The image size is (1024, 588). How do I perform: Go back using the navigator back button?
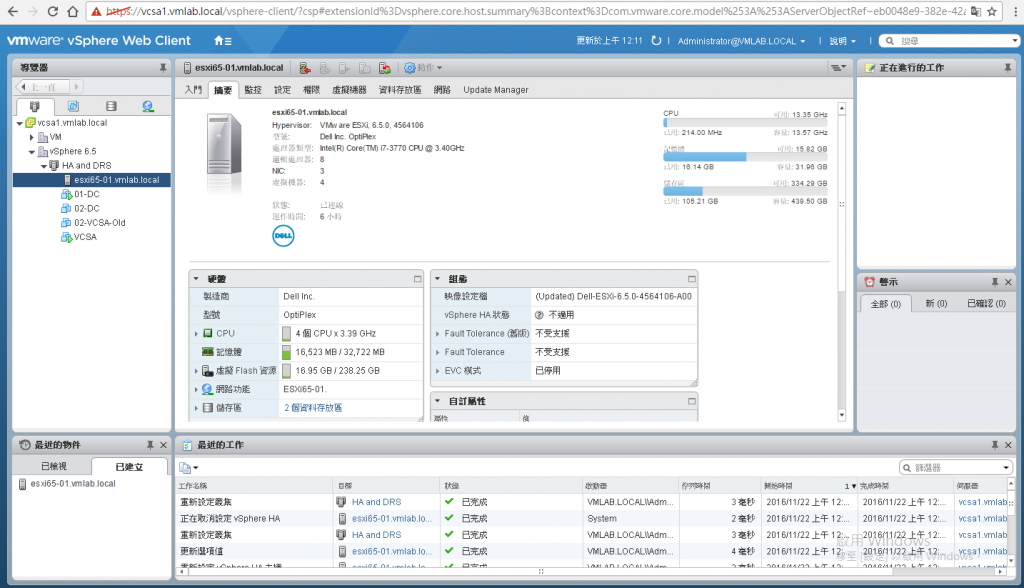click(x=42, y=87)
